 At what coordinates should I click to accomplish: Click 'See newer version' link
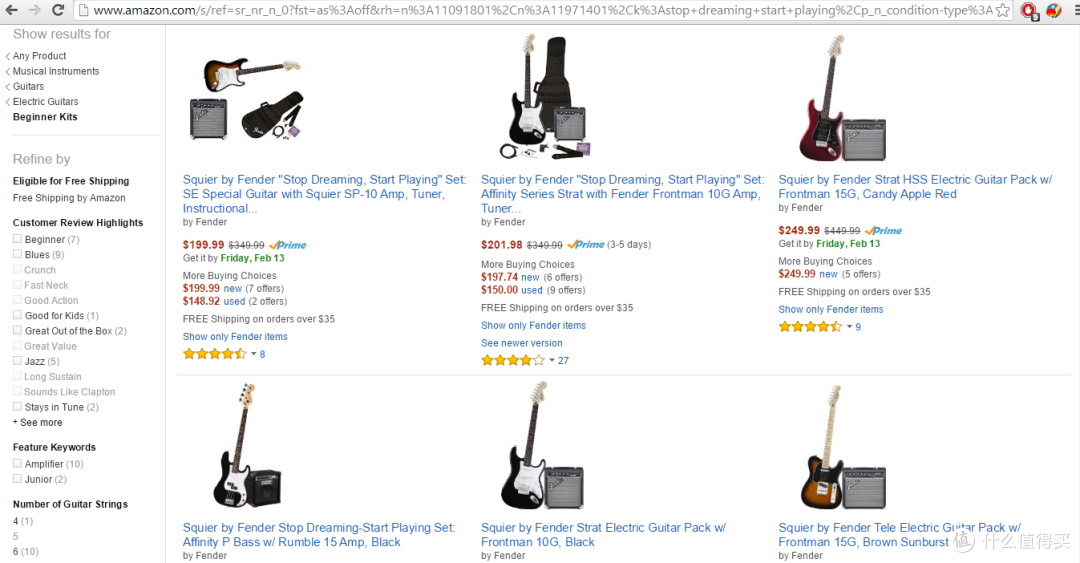521,343
